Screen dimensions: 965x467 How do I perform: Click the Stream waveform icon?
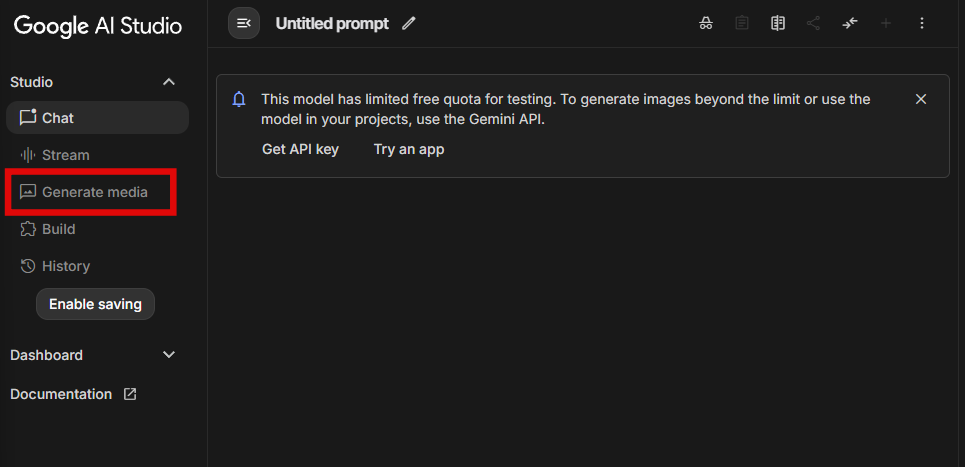point(28,155)
